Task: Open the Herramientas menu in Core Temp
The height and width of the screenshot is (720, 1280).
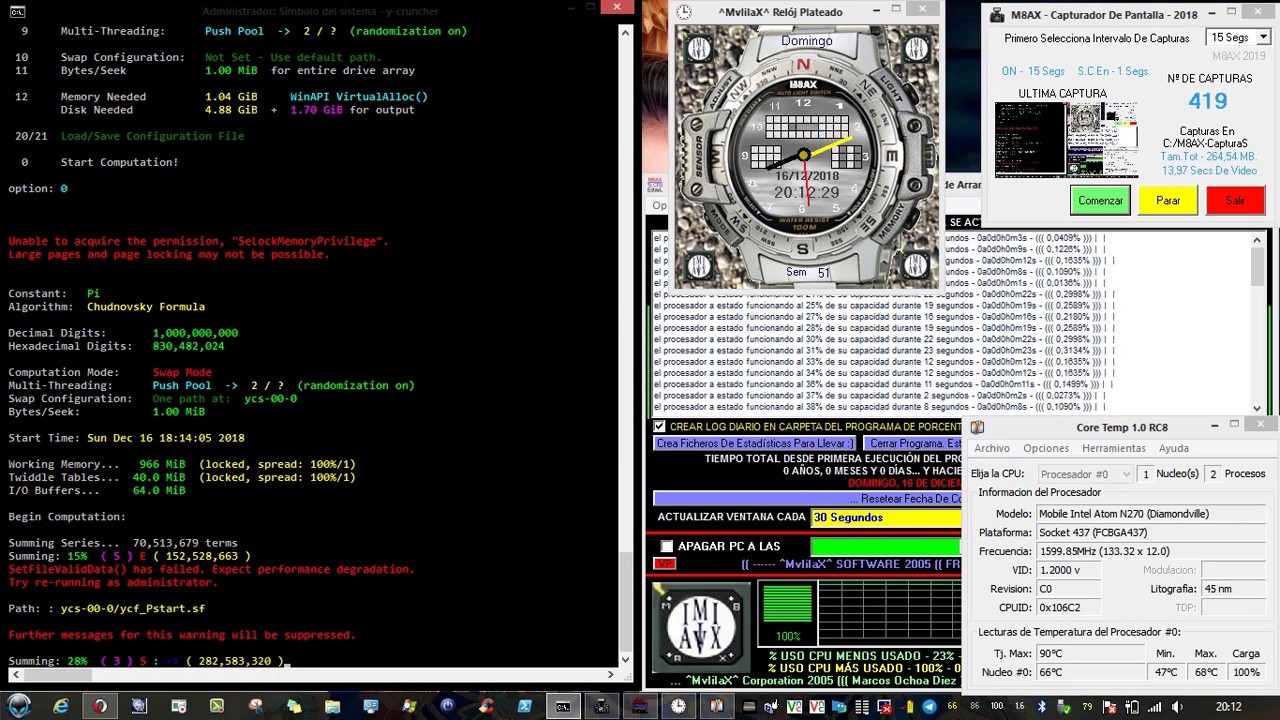Action: coord(1114,448)
